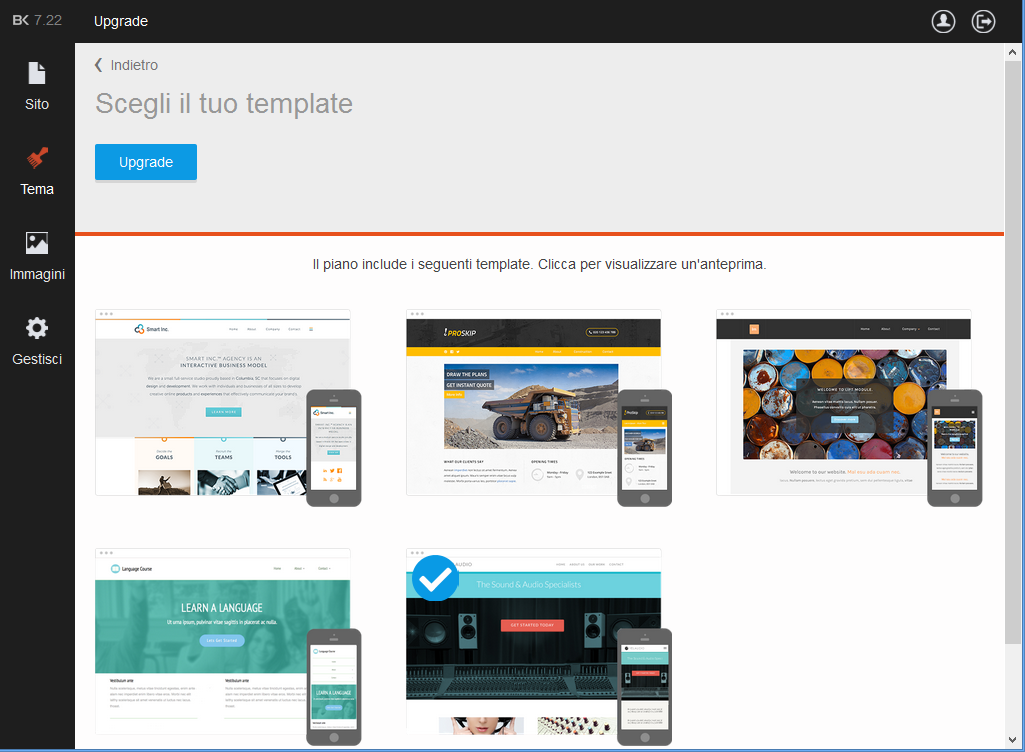Preview the ProSkip construction template

(533, 402)
